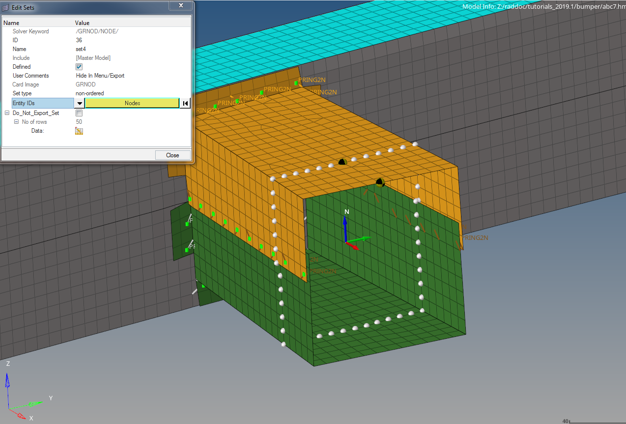Screen dimensions: 626x424
Task: Click the PRING2N label right of the orange box
Action: click(475, 238)
